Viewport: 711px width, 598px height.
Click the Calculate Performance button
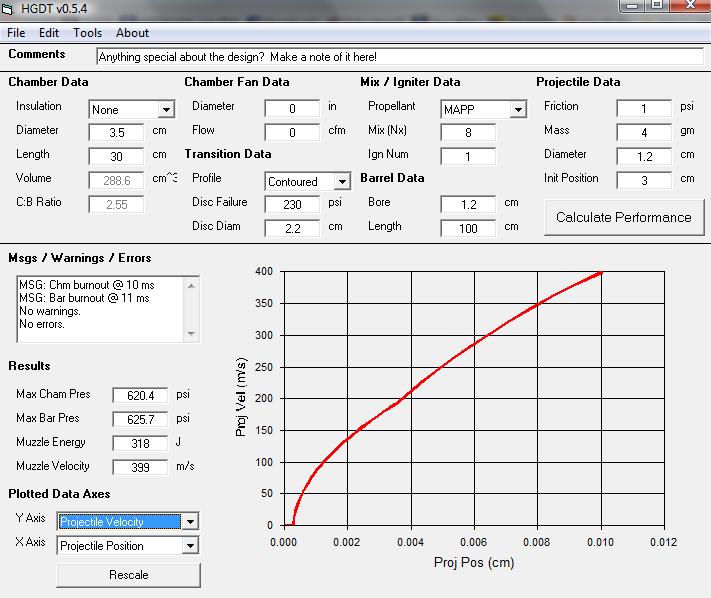click(623, 217)
